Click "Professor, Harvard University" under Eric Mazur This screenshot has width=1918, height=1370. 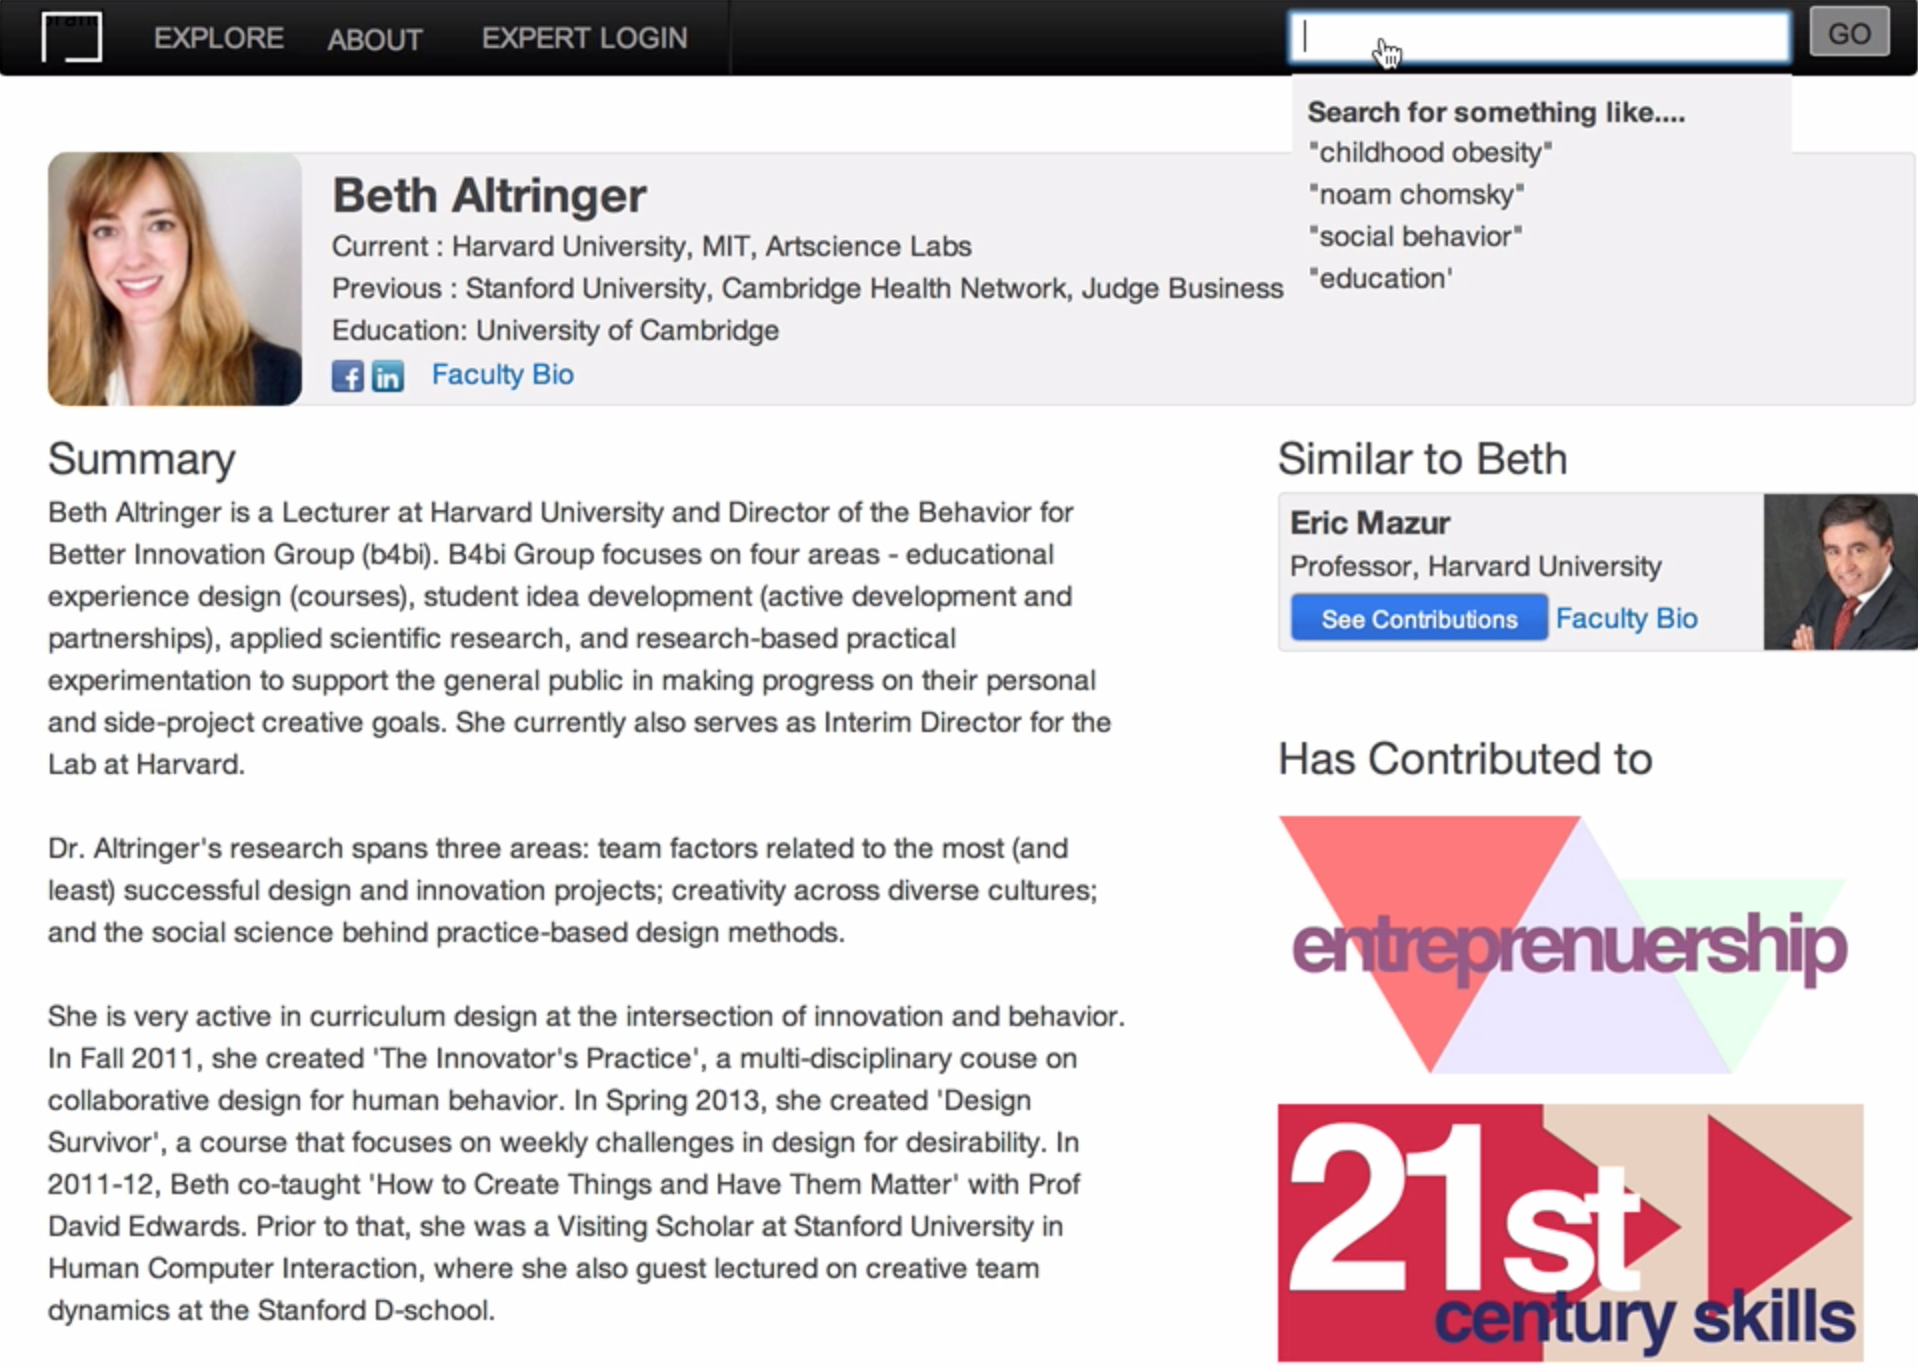click(1475, 566)
